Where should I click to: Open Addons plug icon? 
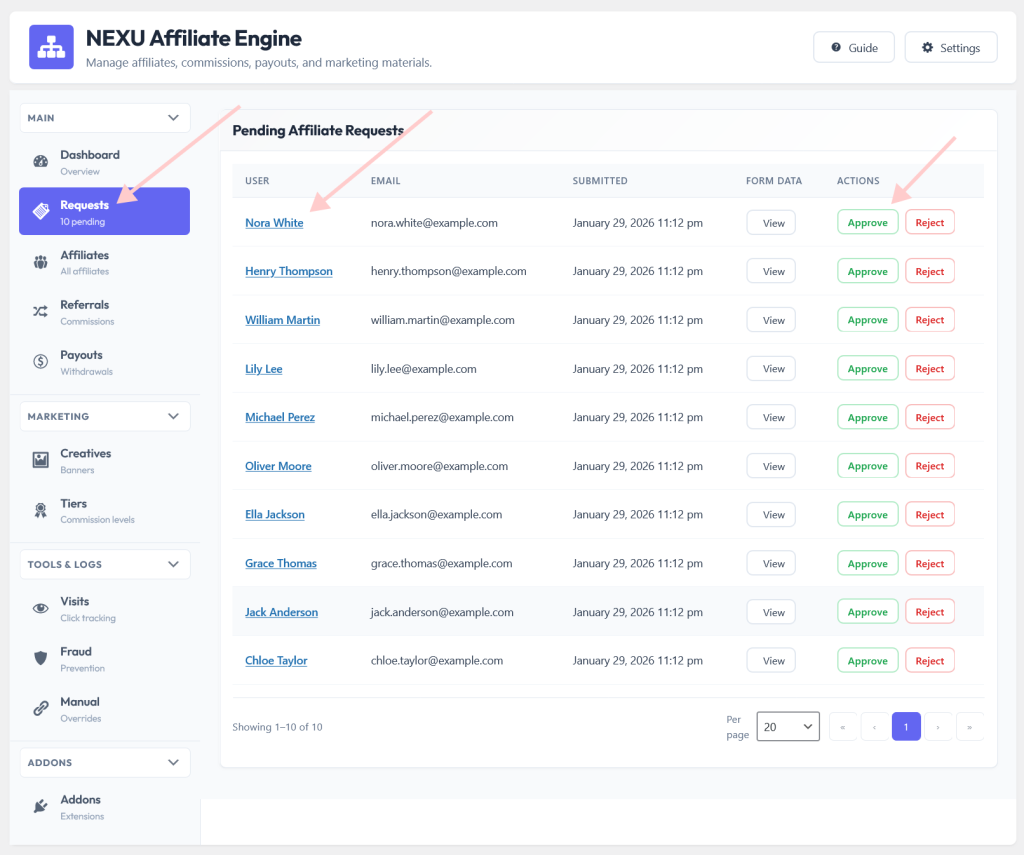pos(40,806)
